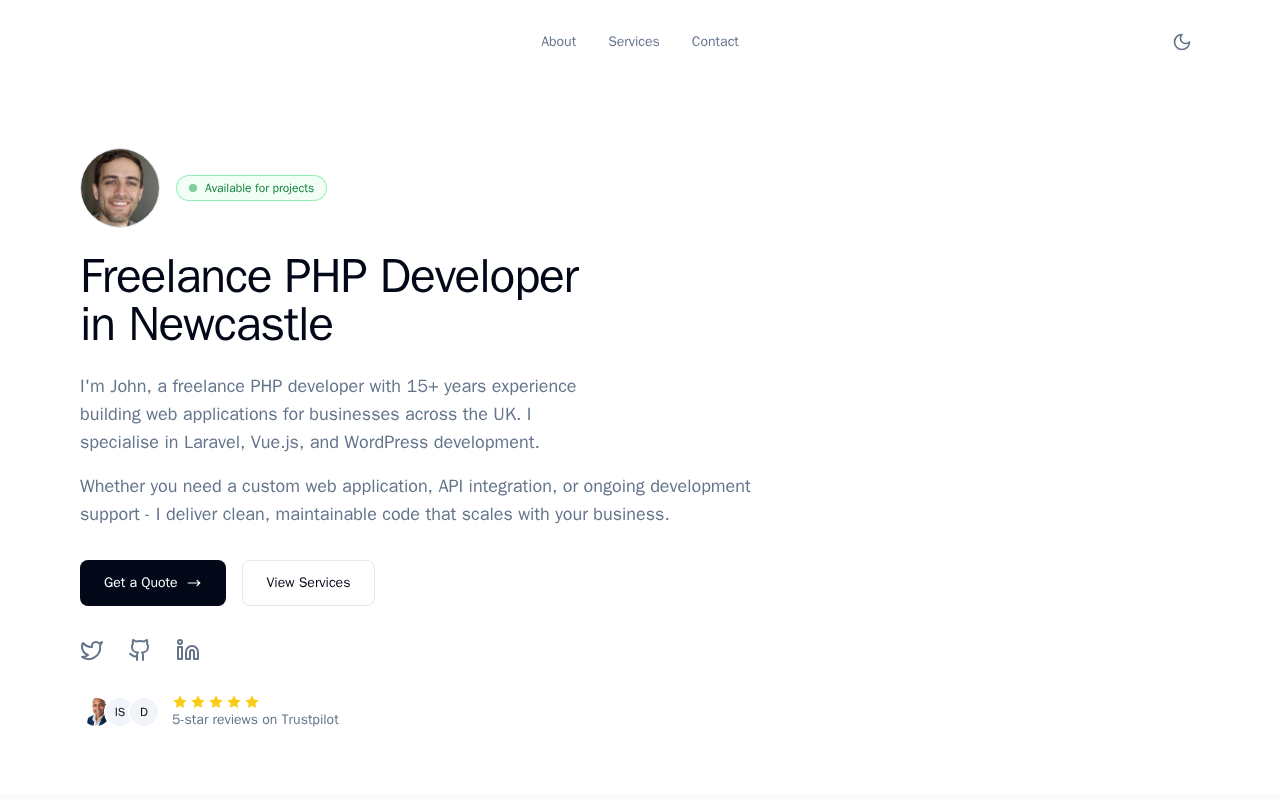Open the 5-star reviews on Trustpilot text

click(x=255, y=720)
